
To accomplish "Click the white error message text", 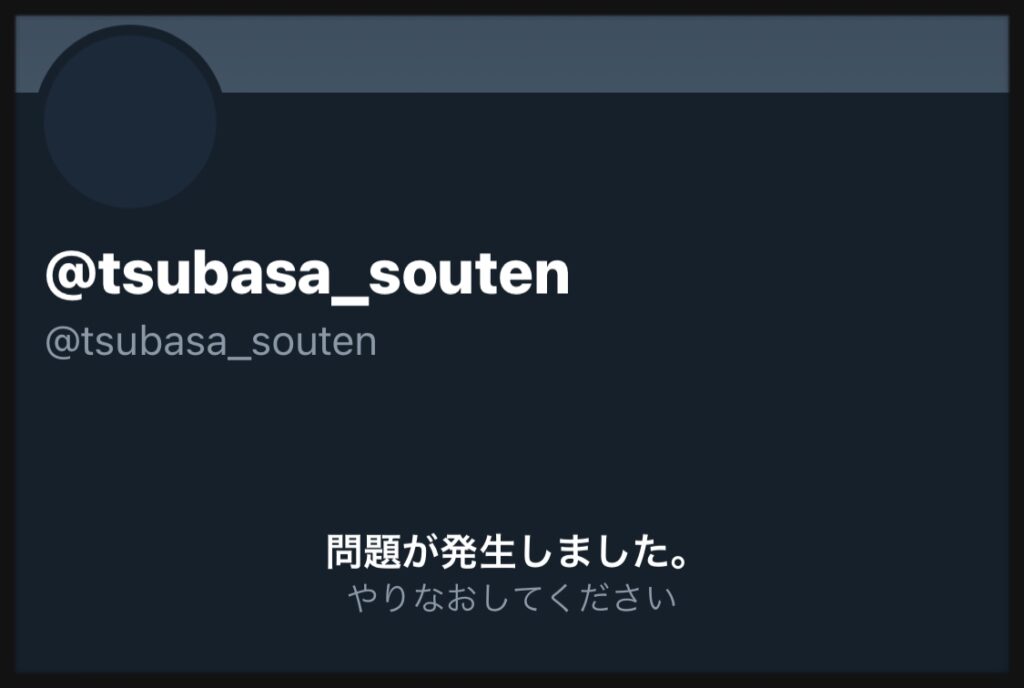I will pos(508,552).
